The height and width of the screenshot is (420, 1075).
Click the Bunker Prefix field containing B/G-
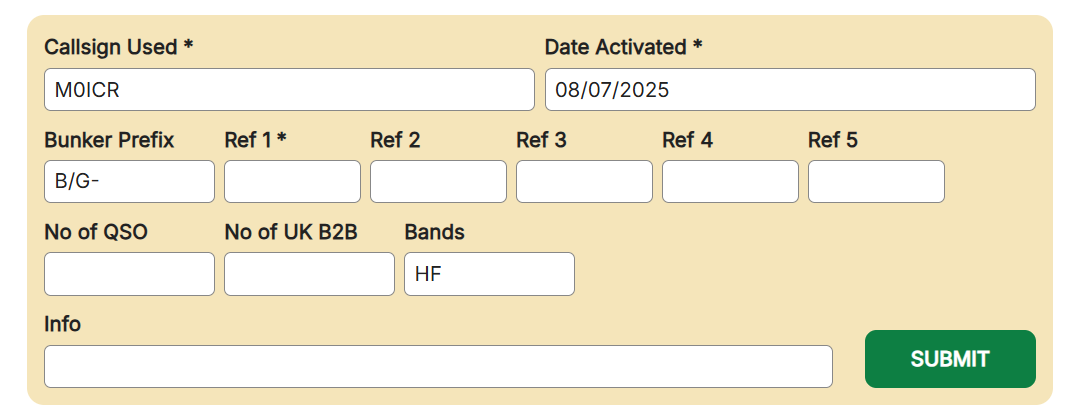click(x=129, y=182)
